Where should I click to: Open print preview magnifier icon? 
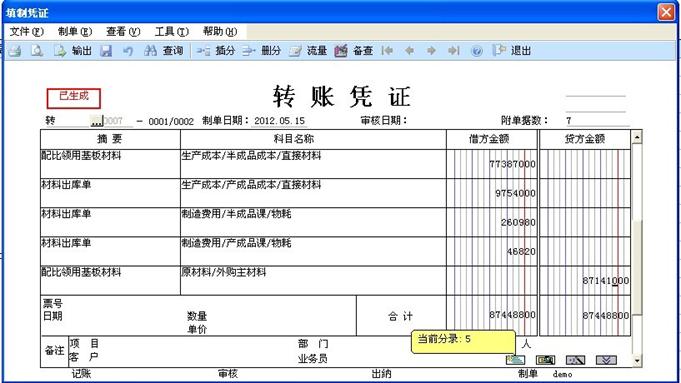37,51
